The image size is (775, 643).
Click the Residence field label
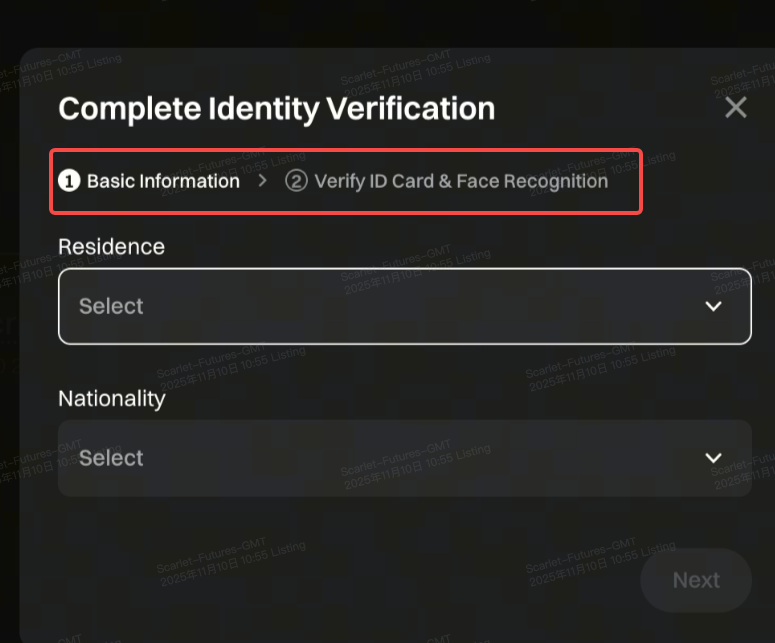(x=112, y=246)
